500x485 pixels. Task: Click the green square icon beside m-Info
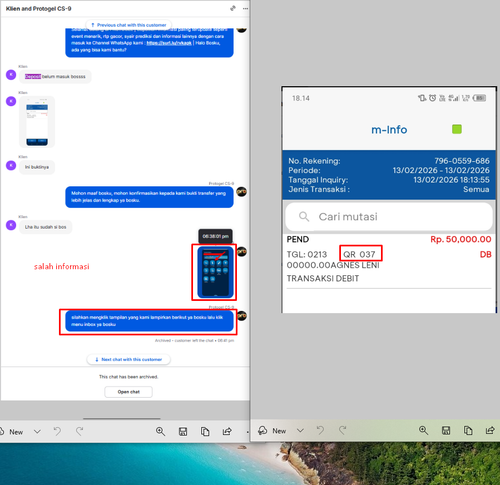[457, 129]
